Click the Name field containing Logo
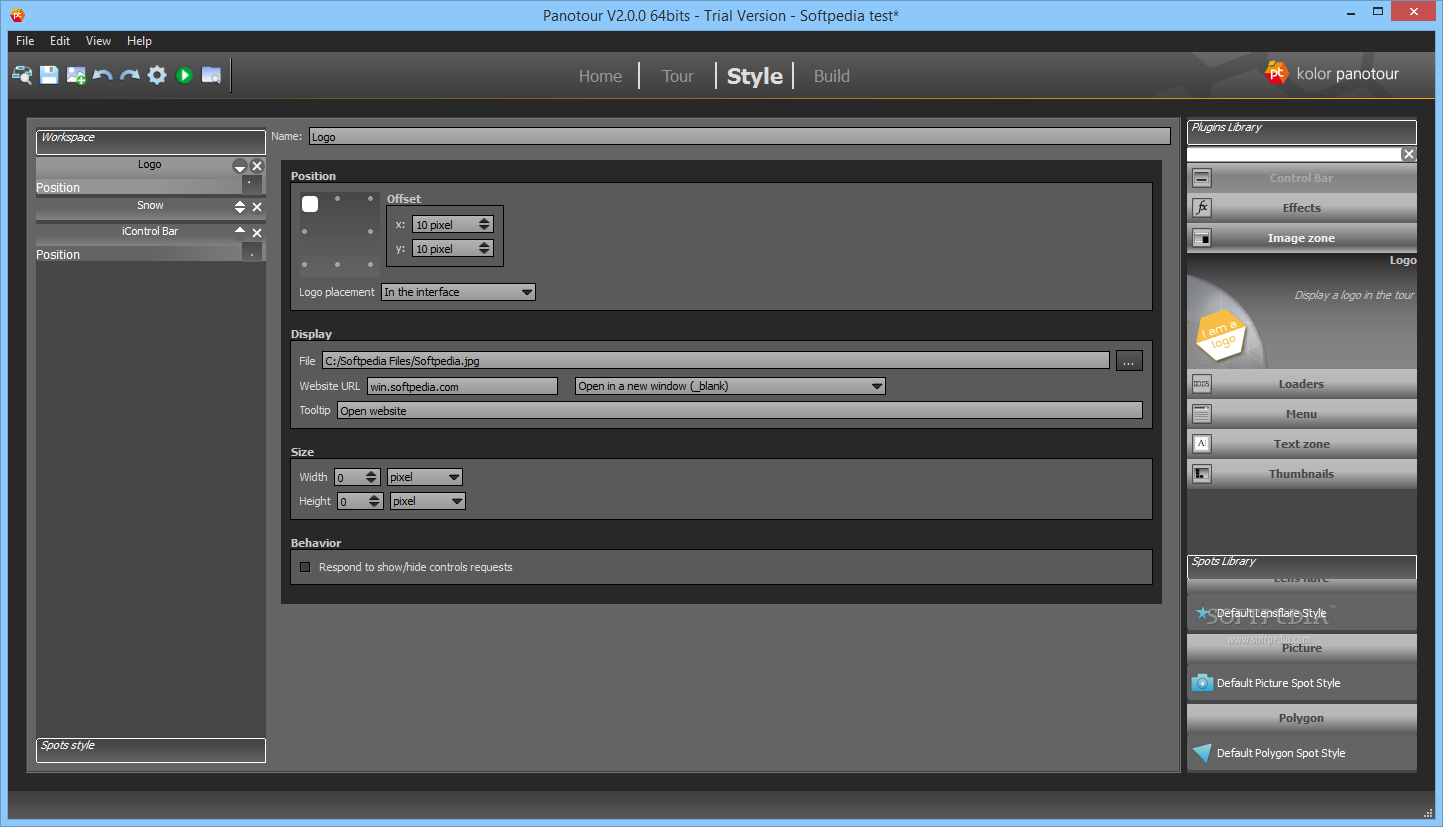 [739, 136]
